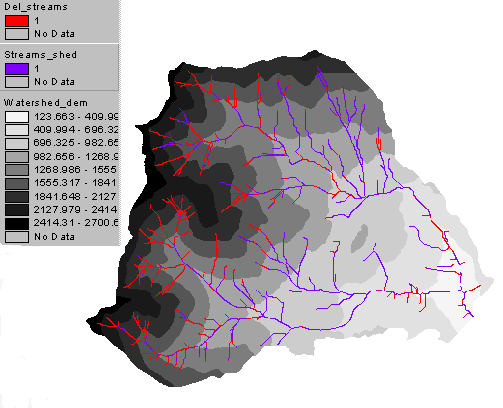Viewport: 503px width, 408px height.
Task: Click the 1268.986 - 1555 elevation swatch
Action: tap(17, 170)
